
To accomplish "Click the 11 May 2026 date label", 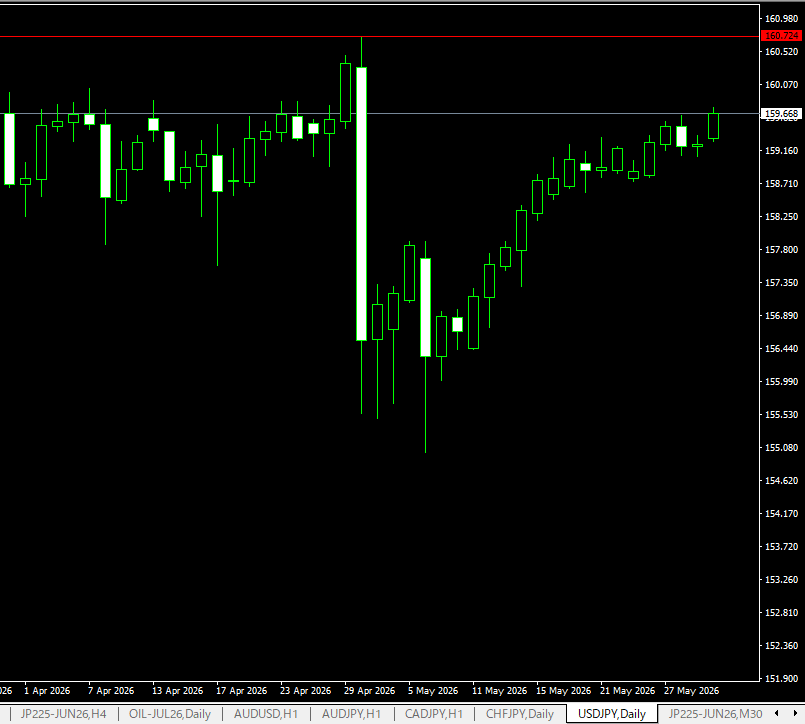I will [x=500, y=691].
